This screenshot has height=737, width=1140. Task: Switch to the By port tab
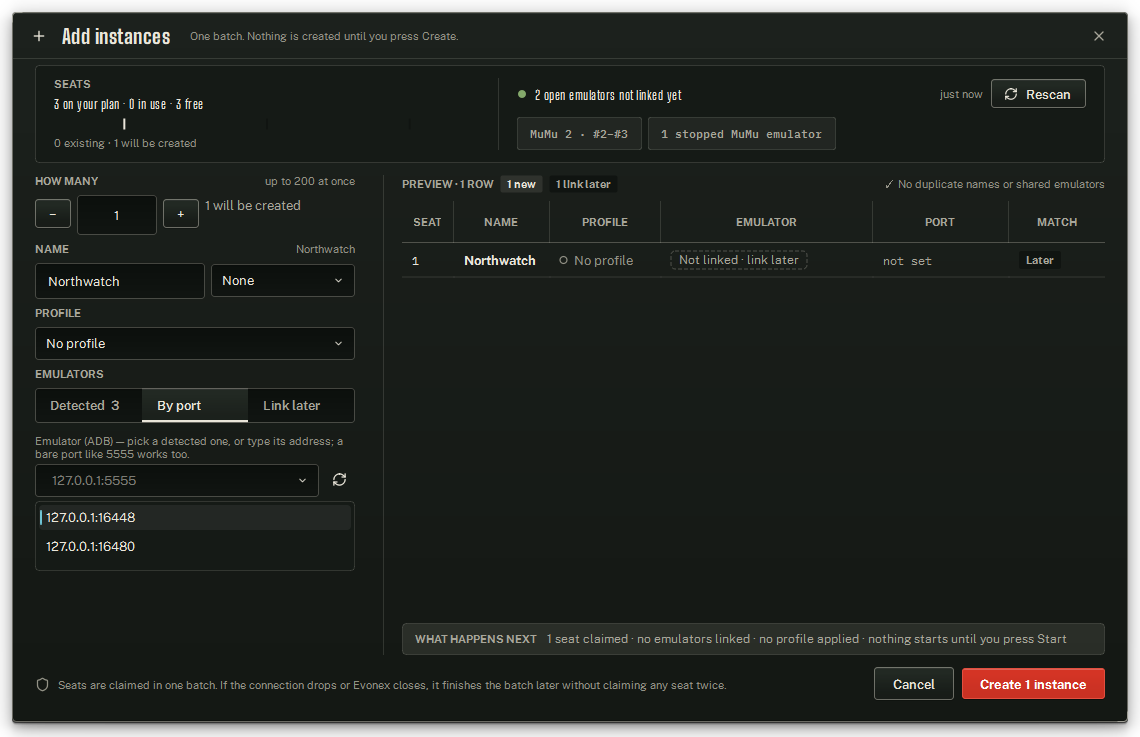tap(195, 406)
